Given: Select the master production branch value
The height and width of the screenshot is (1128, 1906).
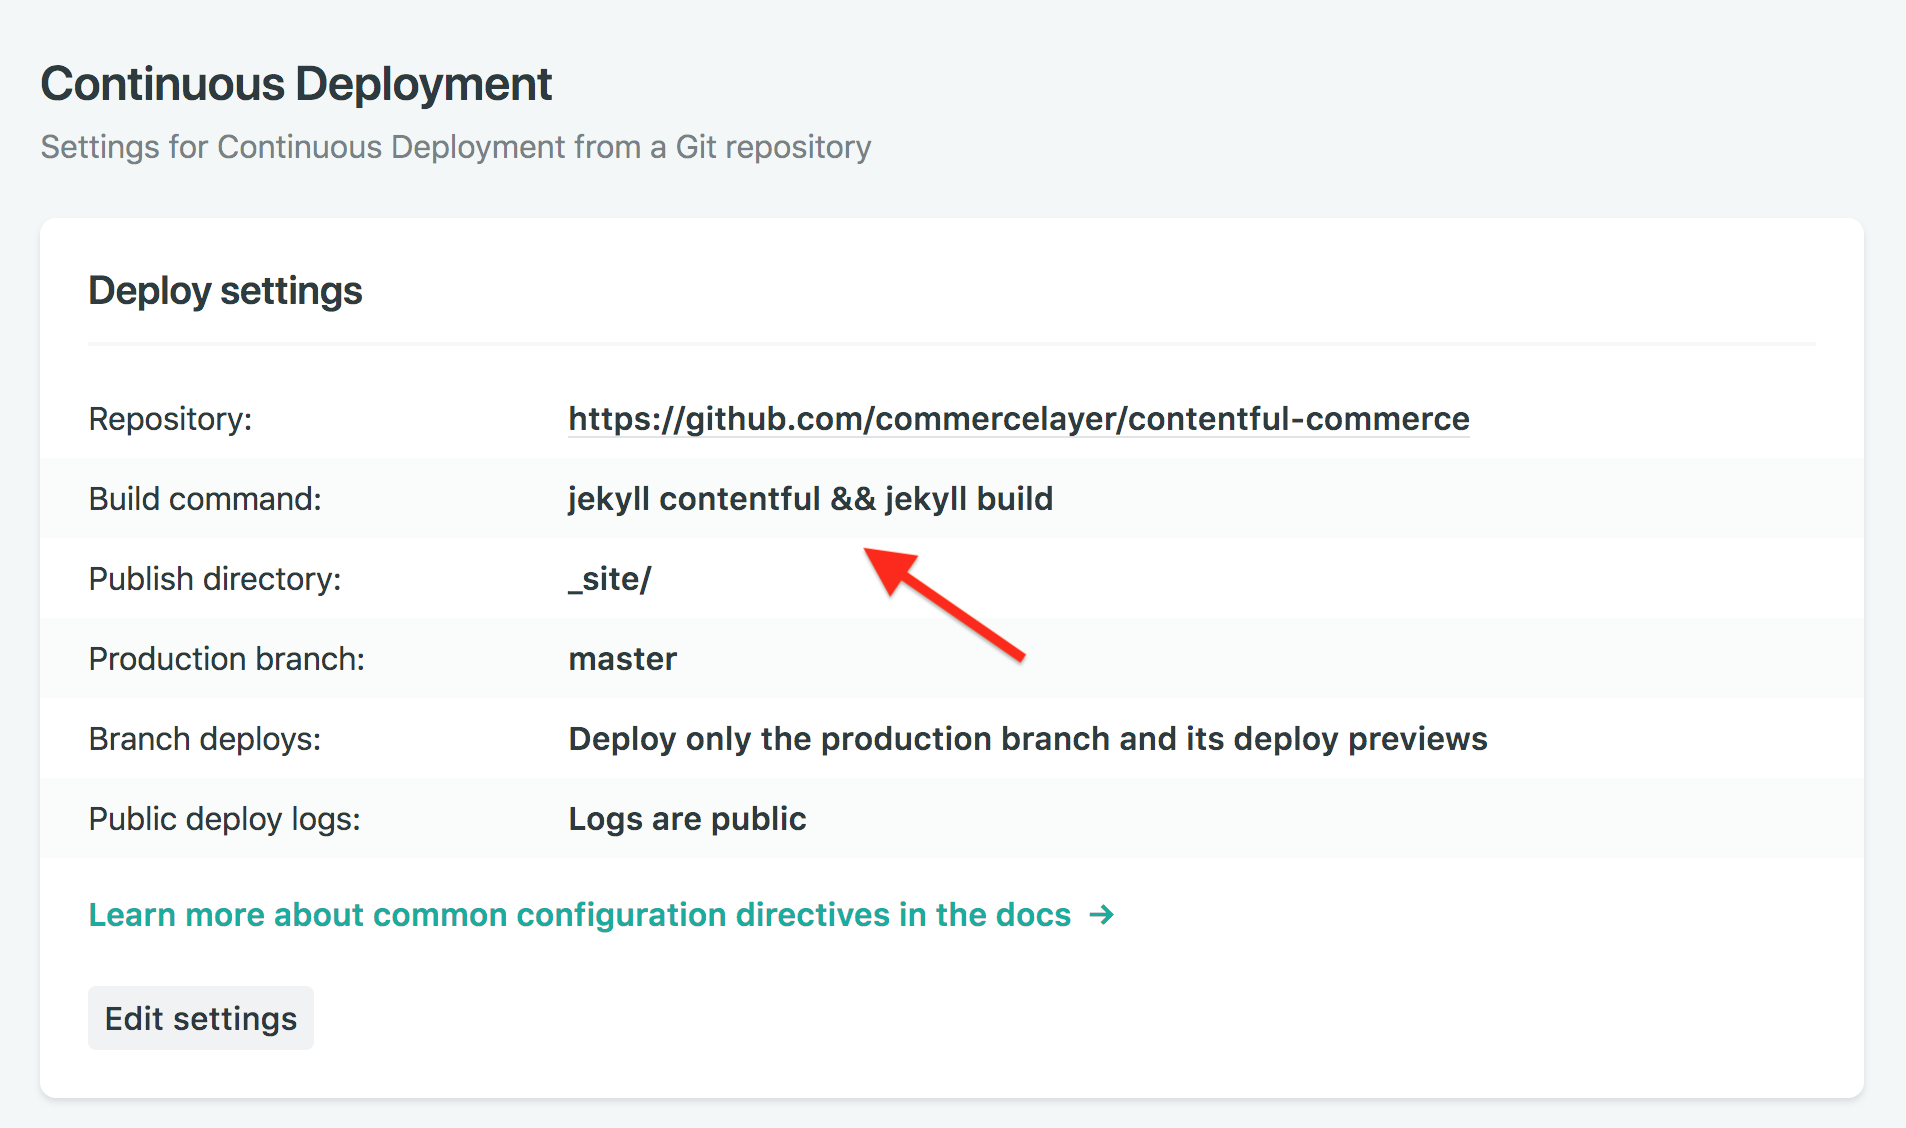Looking at the screenshot, I should tap(622, 658).
